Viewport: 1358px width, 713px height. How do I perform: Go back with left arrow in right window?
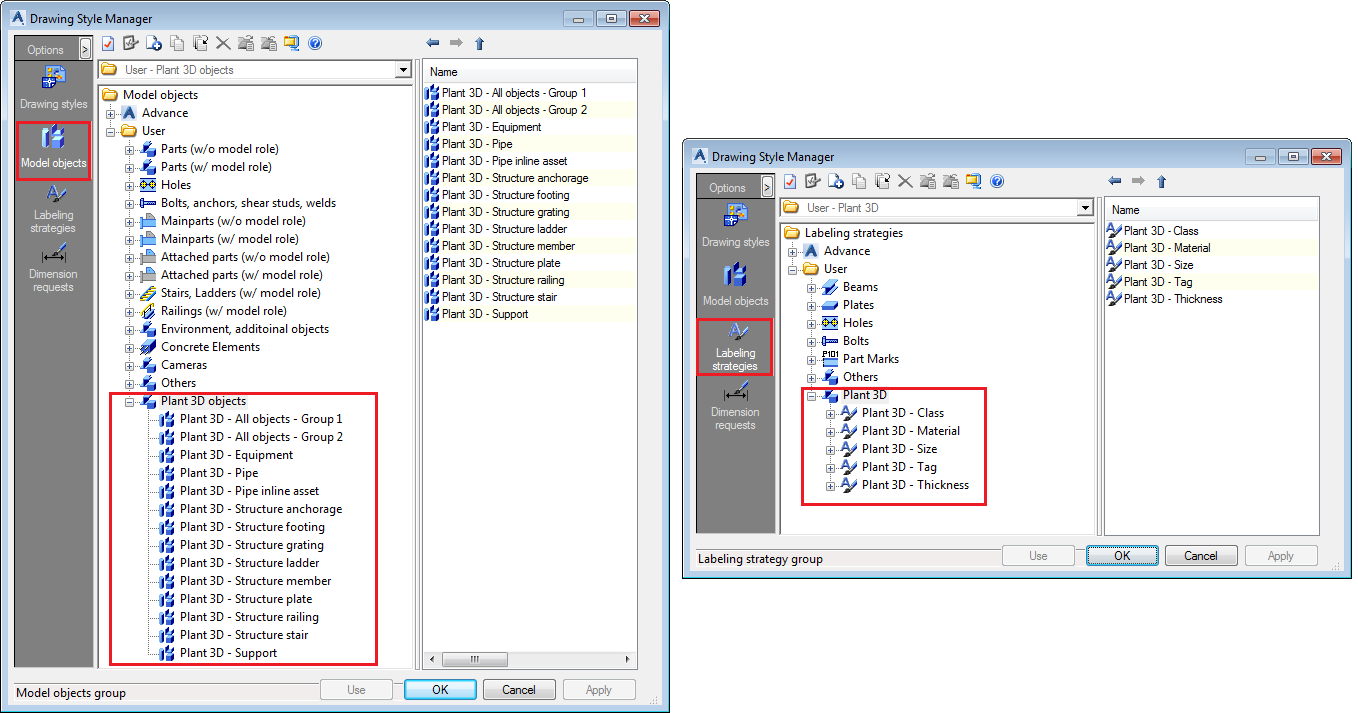coord(1115,181)
